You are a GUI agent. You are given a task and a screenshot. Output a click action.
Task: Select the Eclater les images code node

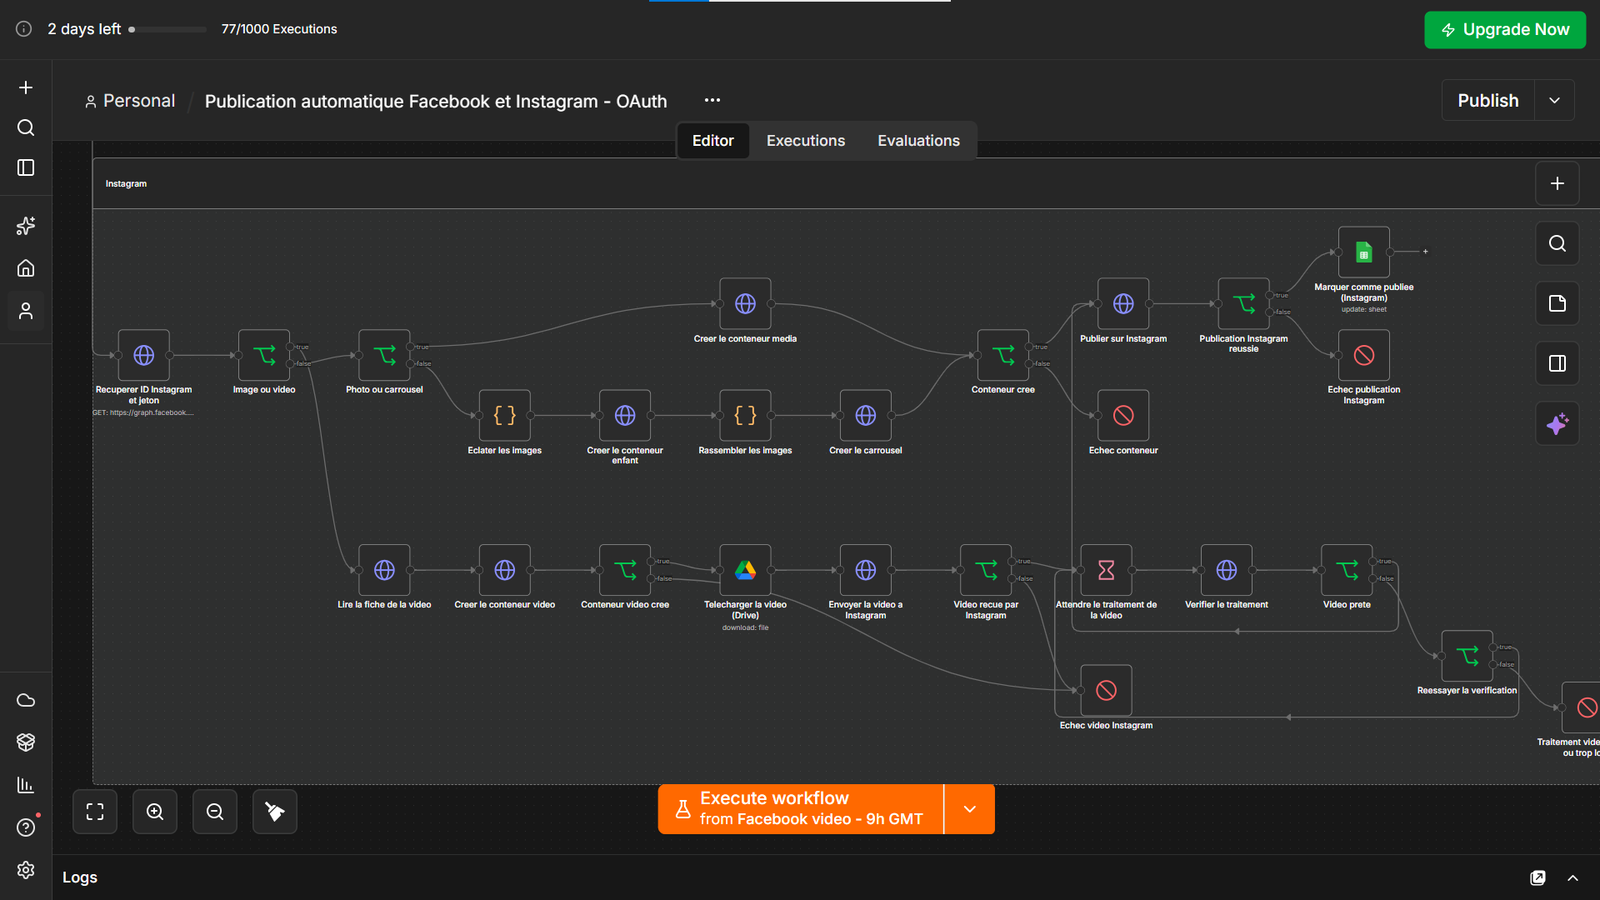[505, 415]
